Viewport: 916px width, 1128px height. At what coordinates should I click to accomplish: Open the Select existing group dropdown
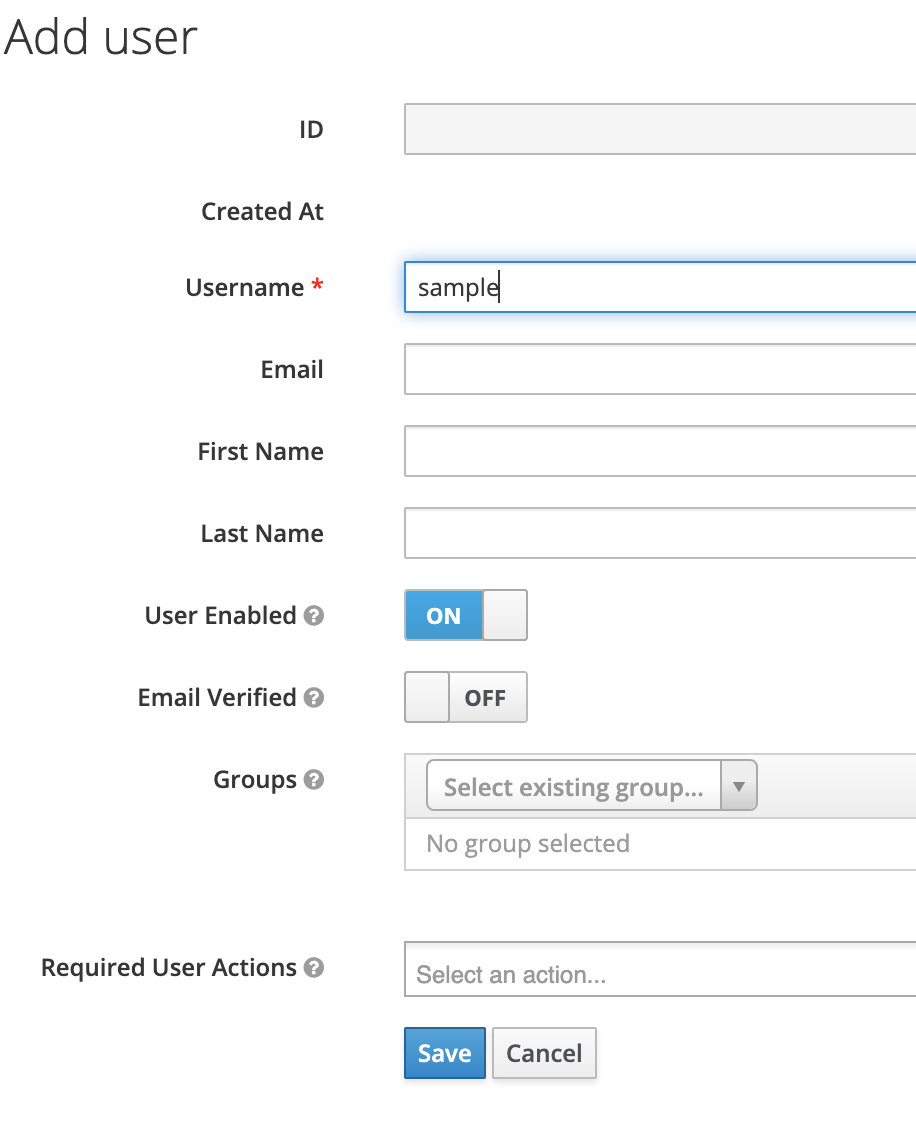(x=574, y=787)
